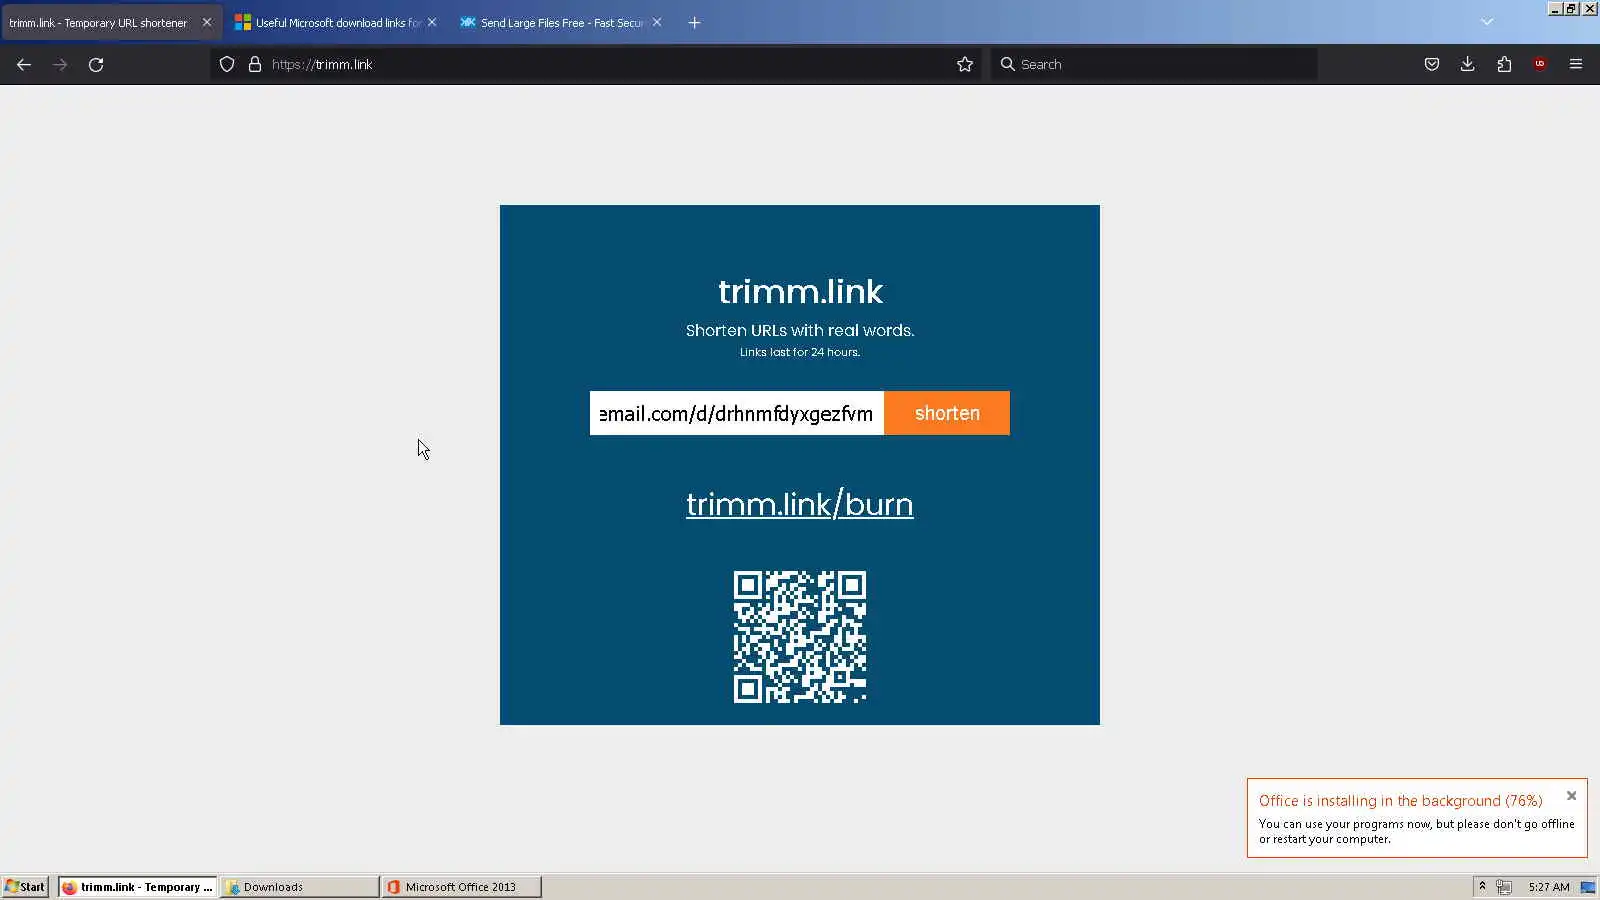Open a new browser tab

click(694, 22)
